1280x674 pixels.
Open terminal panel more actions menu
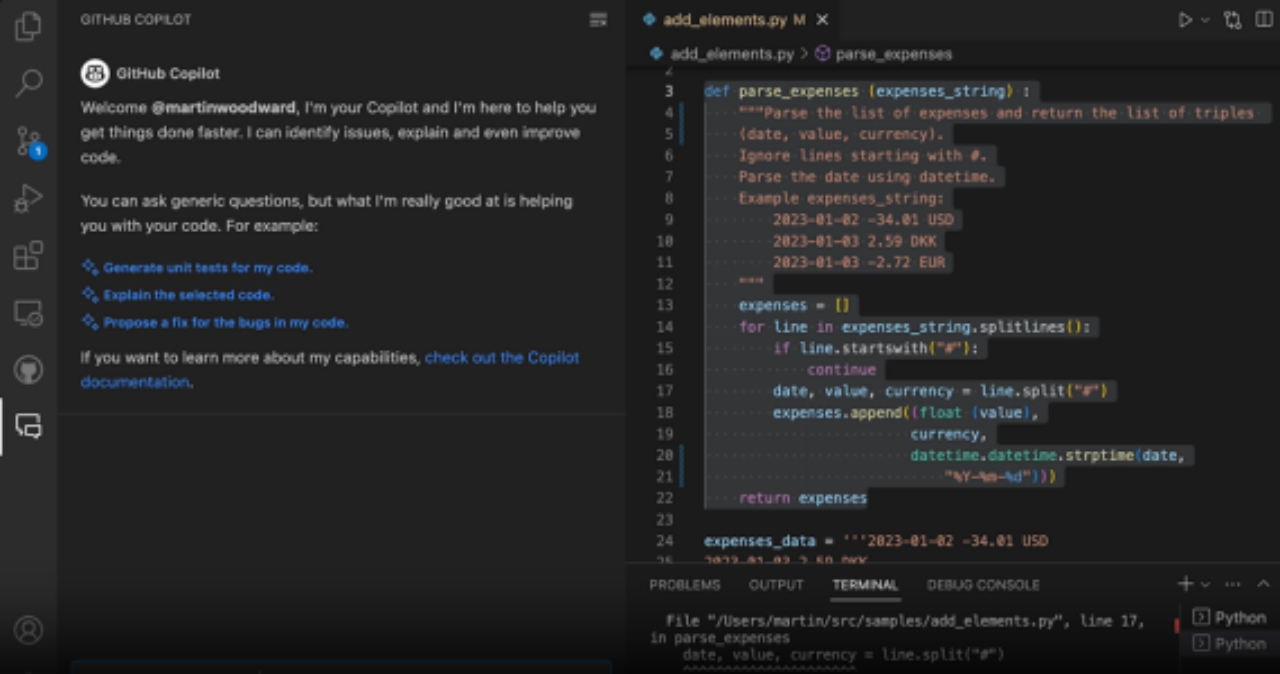coord(1233,584)
